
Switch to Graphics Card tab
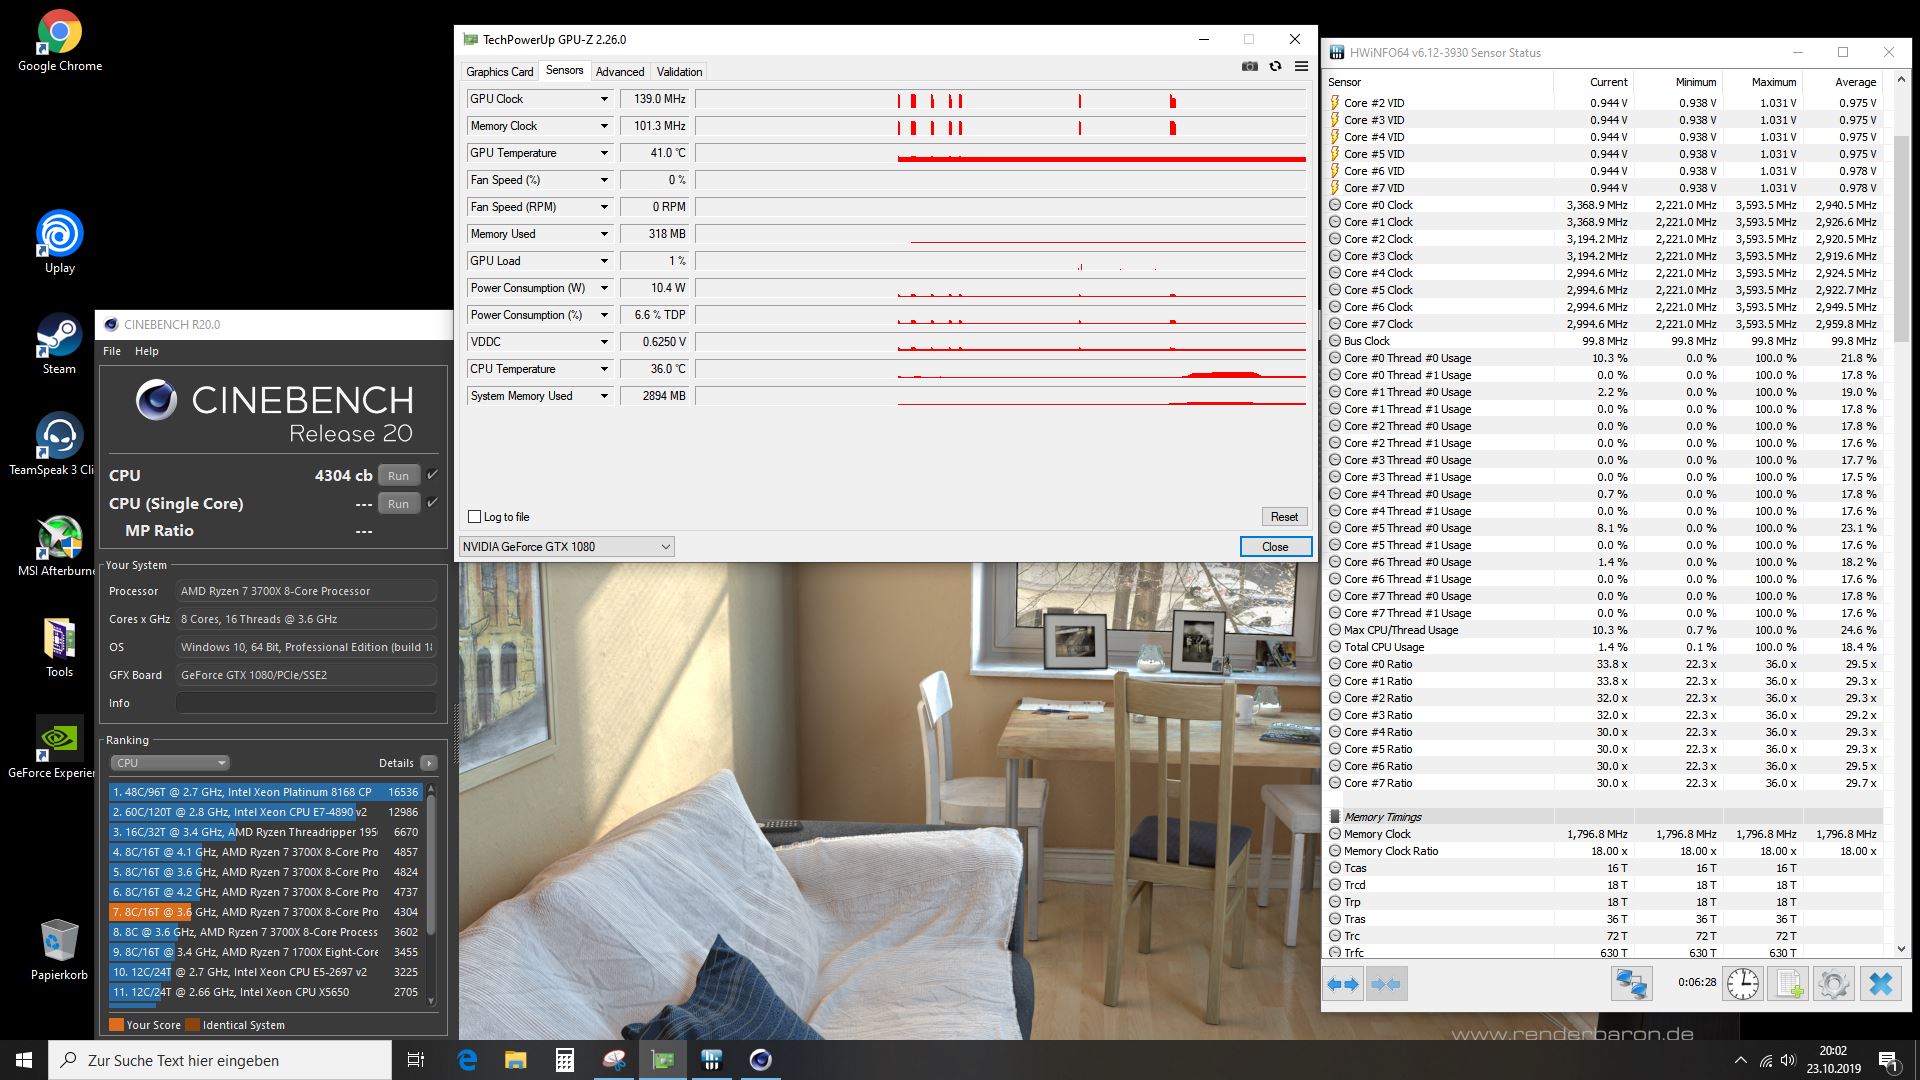499,72
